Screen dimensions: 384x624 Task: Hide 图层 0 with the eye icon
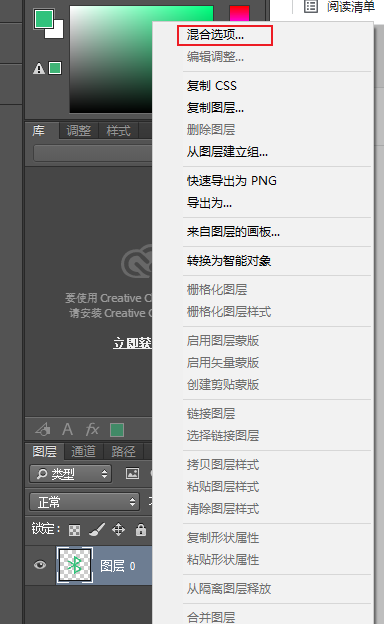(40, 565)
